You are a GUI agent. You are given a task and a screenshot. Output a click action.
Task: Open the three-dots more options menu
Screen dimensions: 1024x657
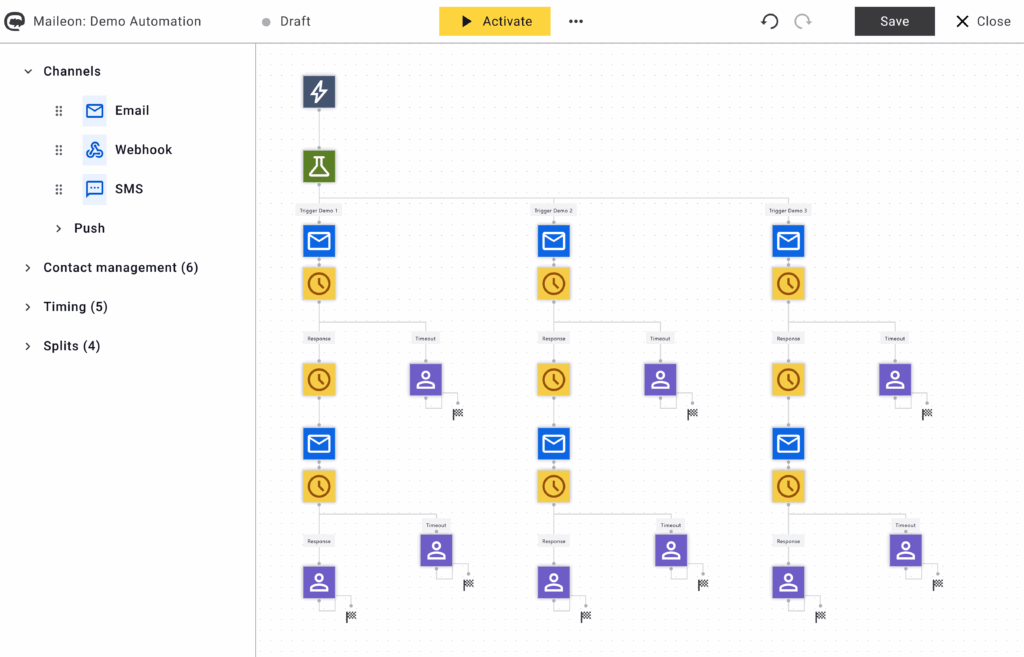point(576,21)
